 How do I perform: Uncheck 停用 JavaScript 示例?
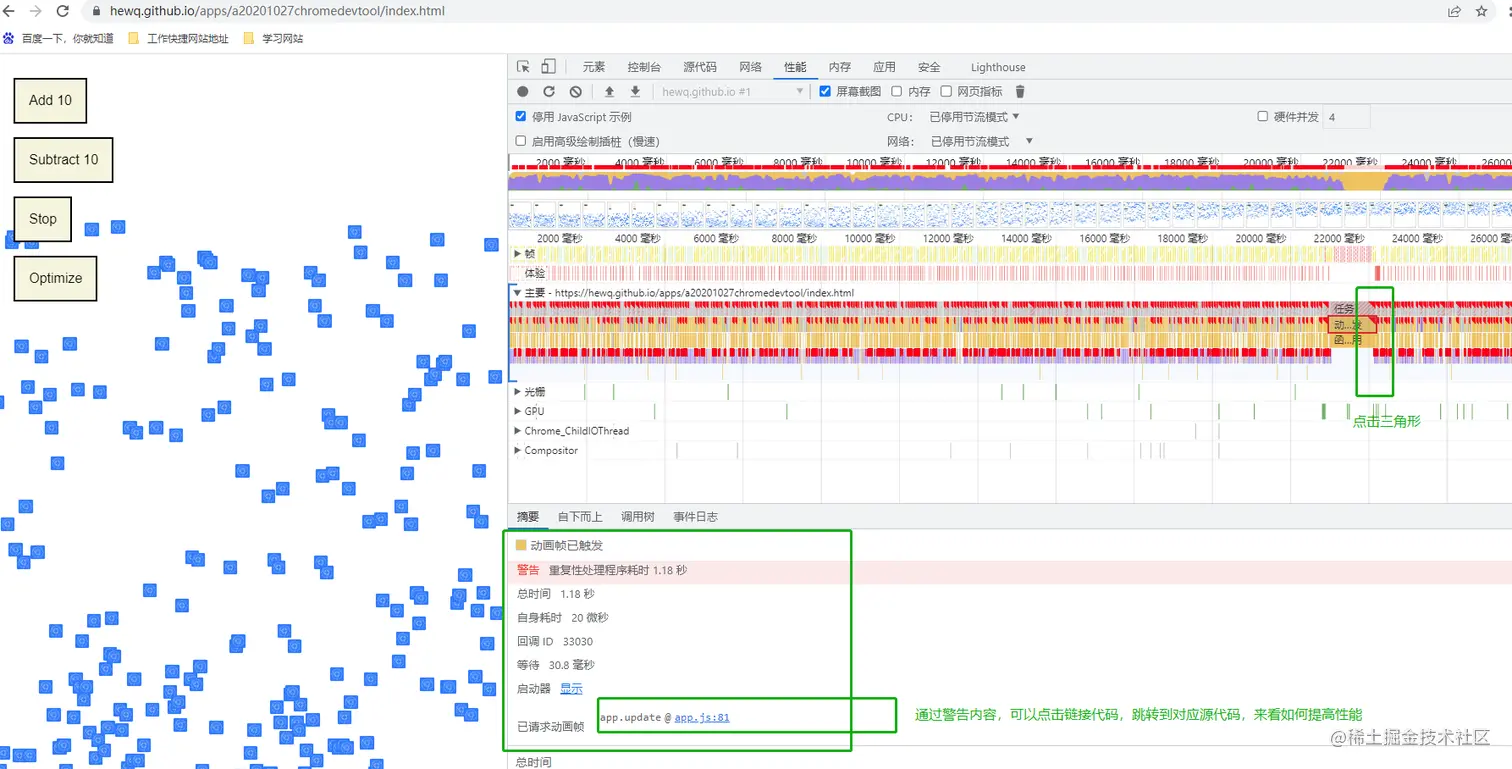point(520,117)
